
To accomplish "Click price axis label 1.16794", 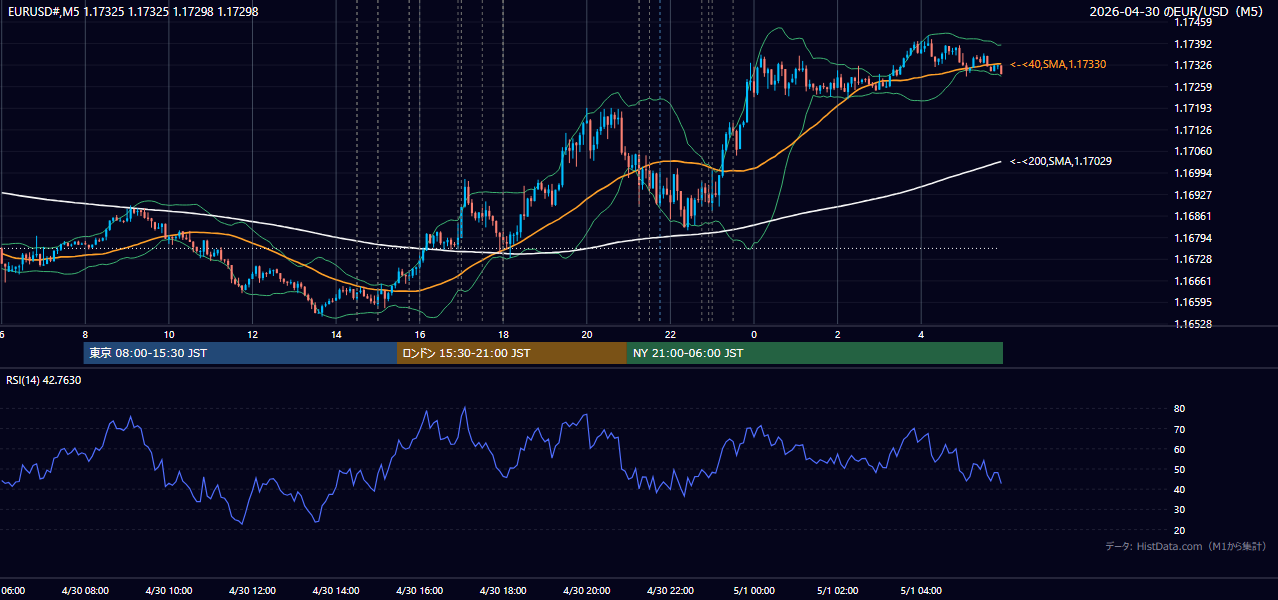I will coord(1193,238).
